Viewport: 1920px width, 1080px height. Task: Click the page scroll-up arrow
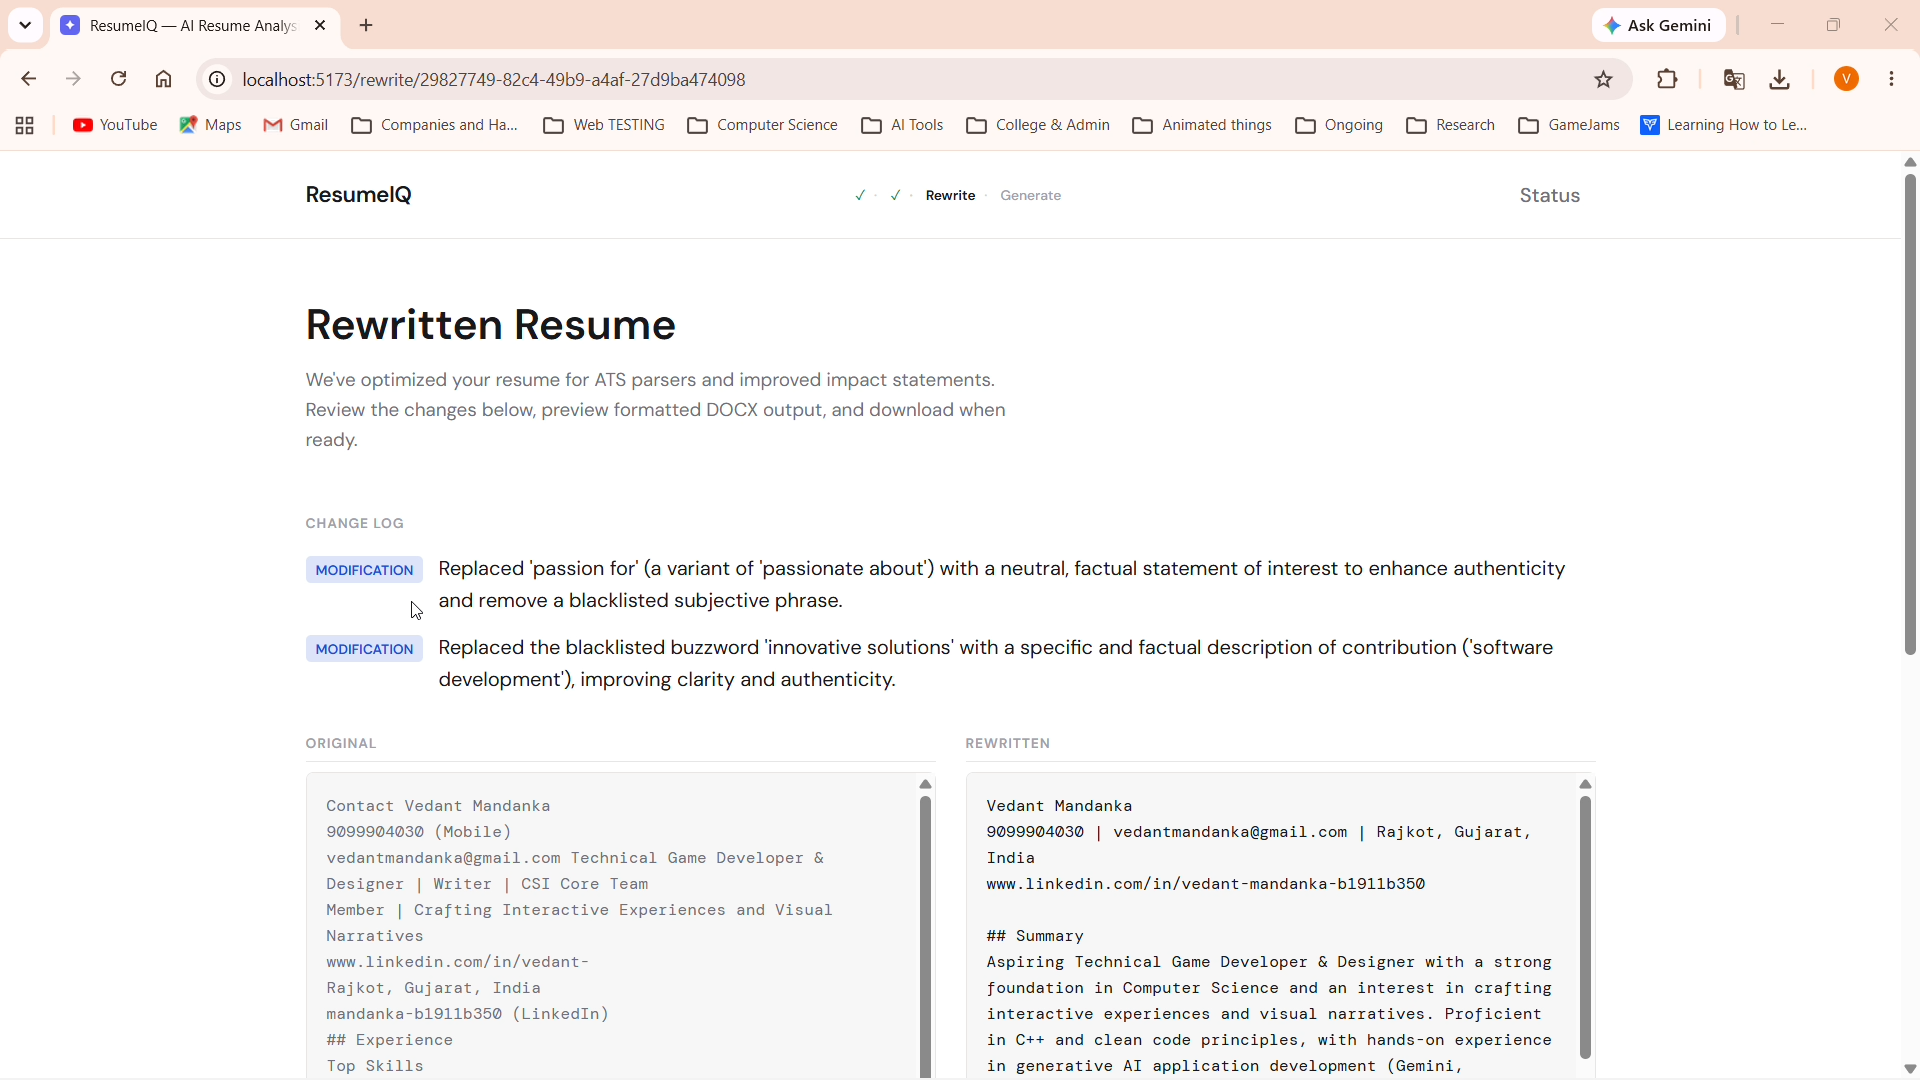point(1910,162)
